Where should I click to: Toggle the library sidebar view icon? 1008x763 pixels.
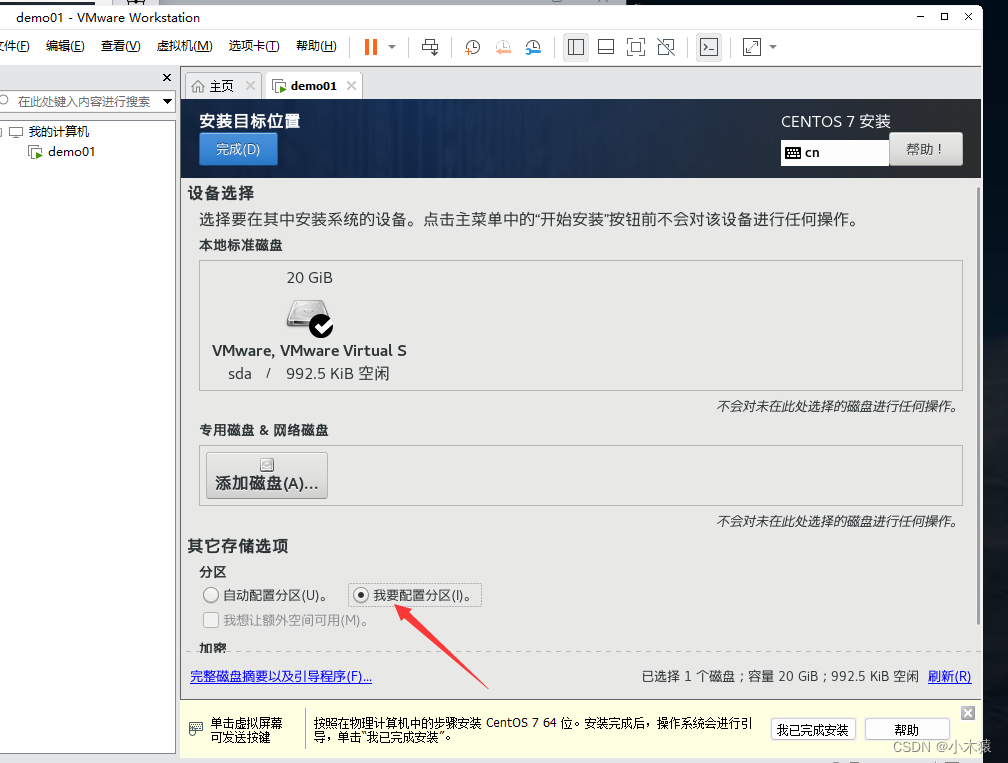click(x=576, y=47)
